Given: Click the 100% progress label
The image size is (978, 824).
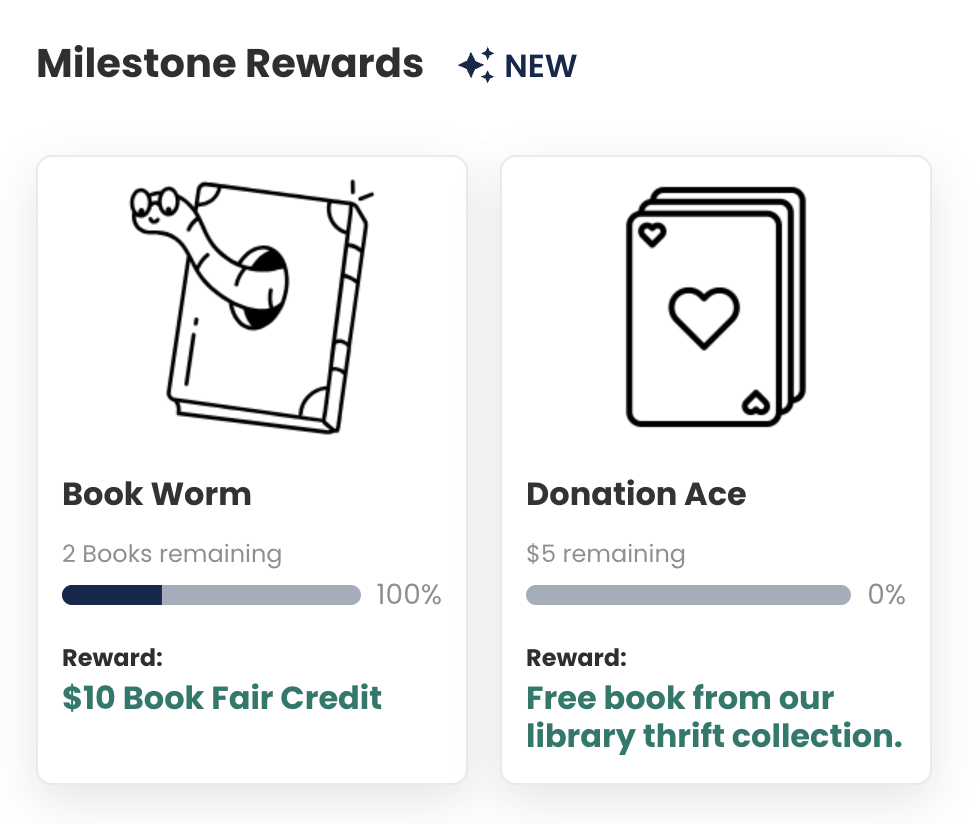Looking at the screenshot, I should tap(409, 594).
